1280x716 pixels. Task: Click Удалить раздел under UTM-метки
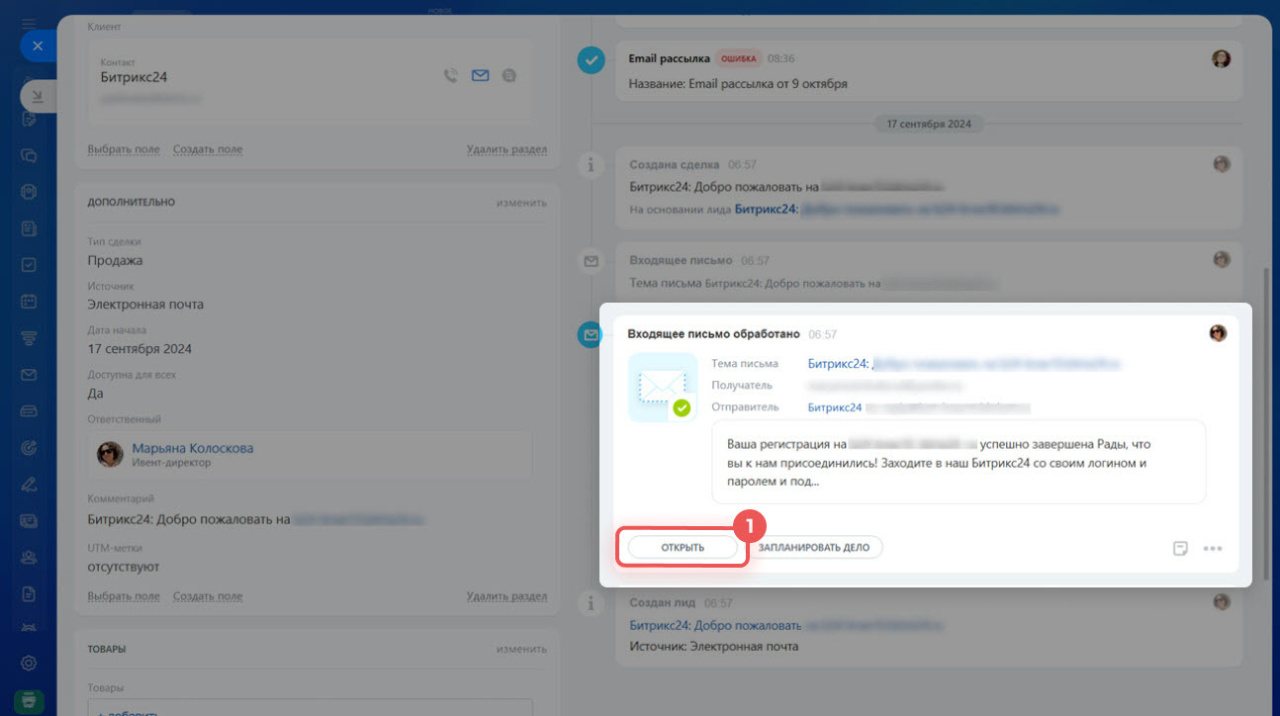(x=506, y=597)
